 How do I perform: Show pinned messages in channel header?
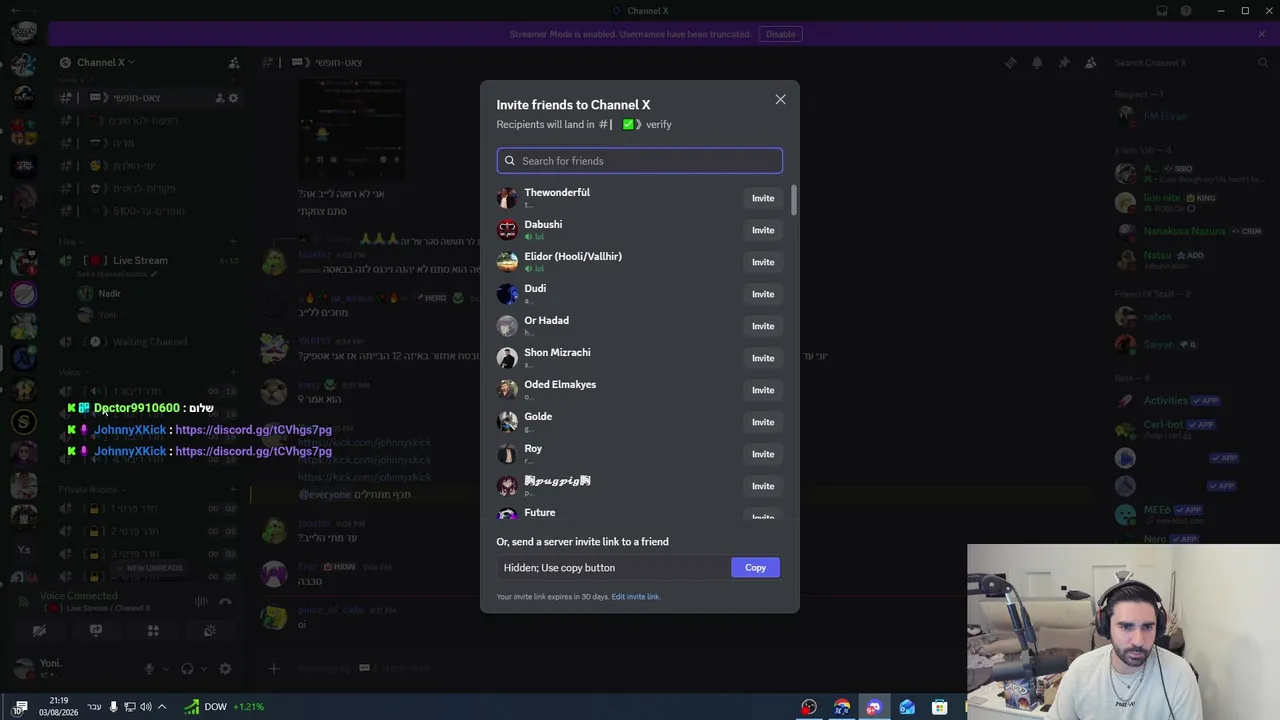[1064, 63]
